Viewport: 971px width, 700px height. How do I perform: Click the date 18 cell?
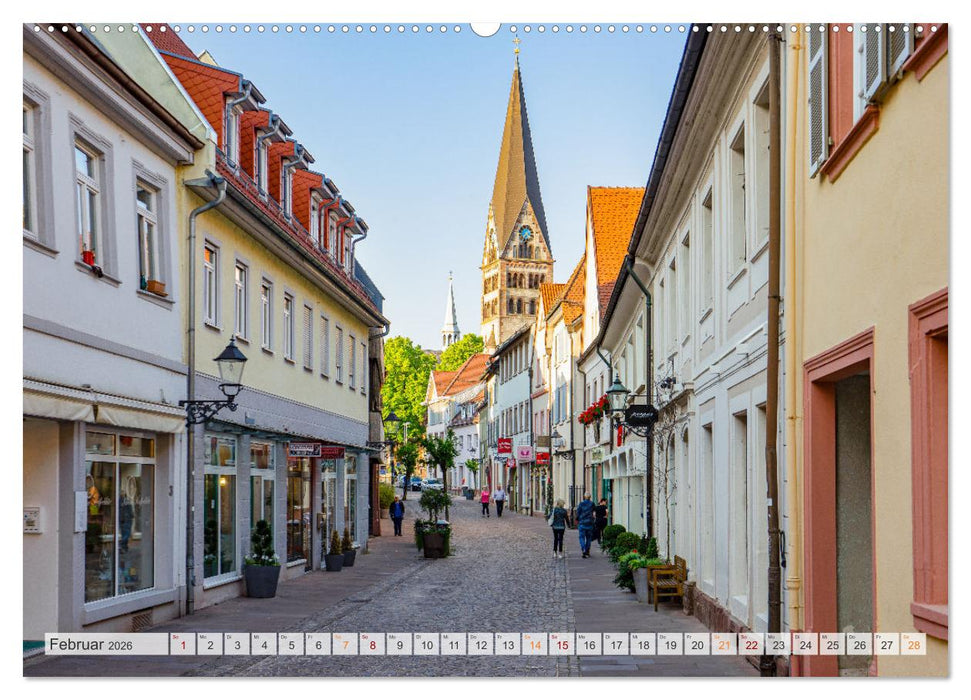[x=644, y=647]
